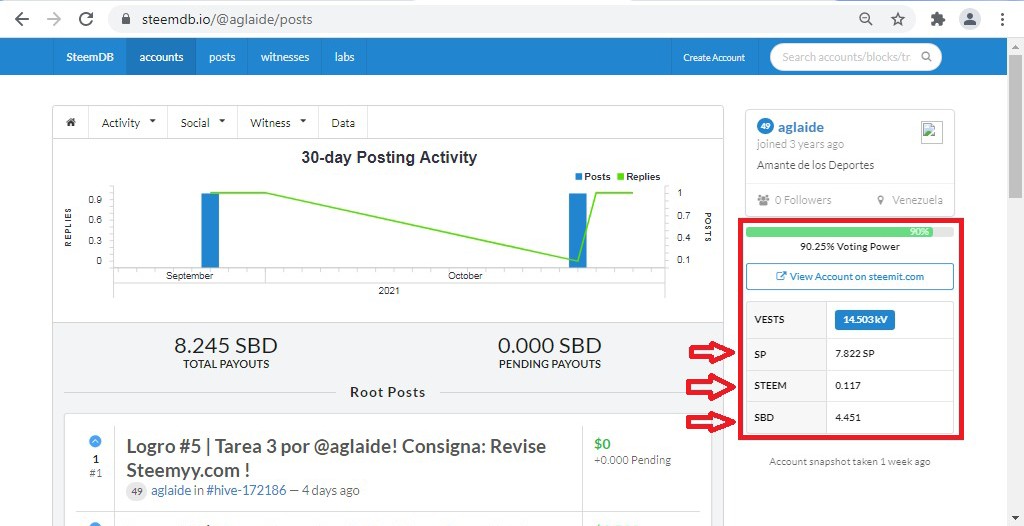Expand the Activity dropdown

(128, 122)
